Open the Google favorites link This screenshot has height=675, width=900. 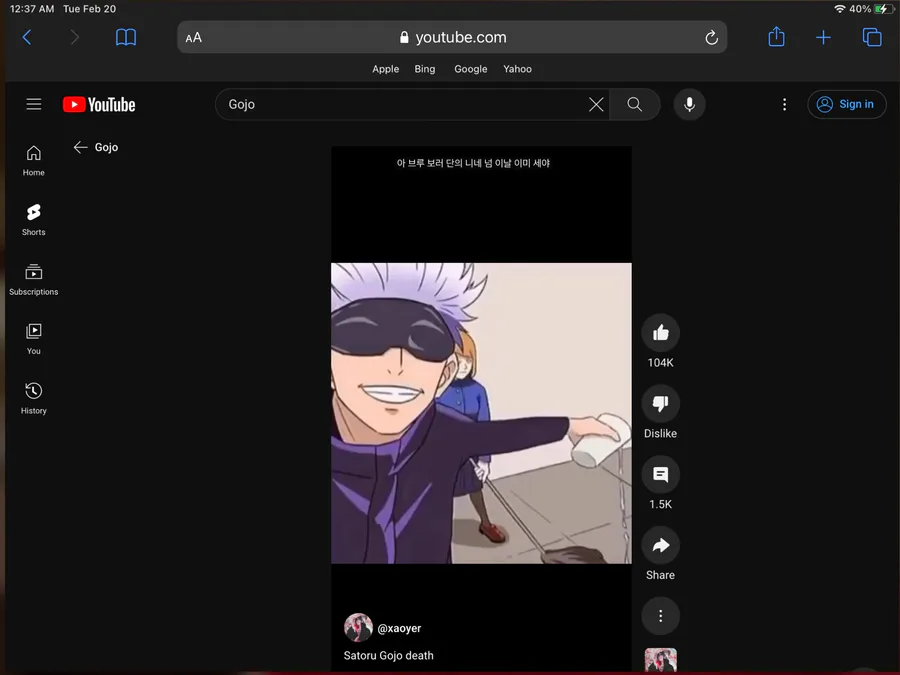(471, 69)
